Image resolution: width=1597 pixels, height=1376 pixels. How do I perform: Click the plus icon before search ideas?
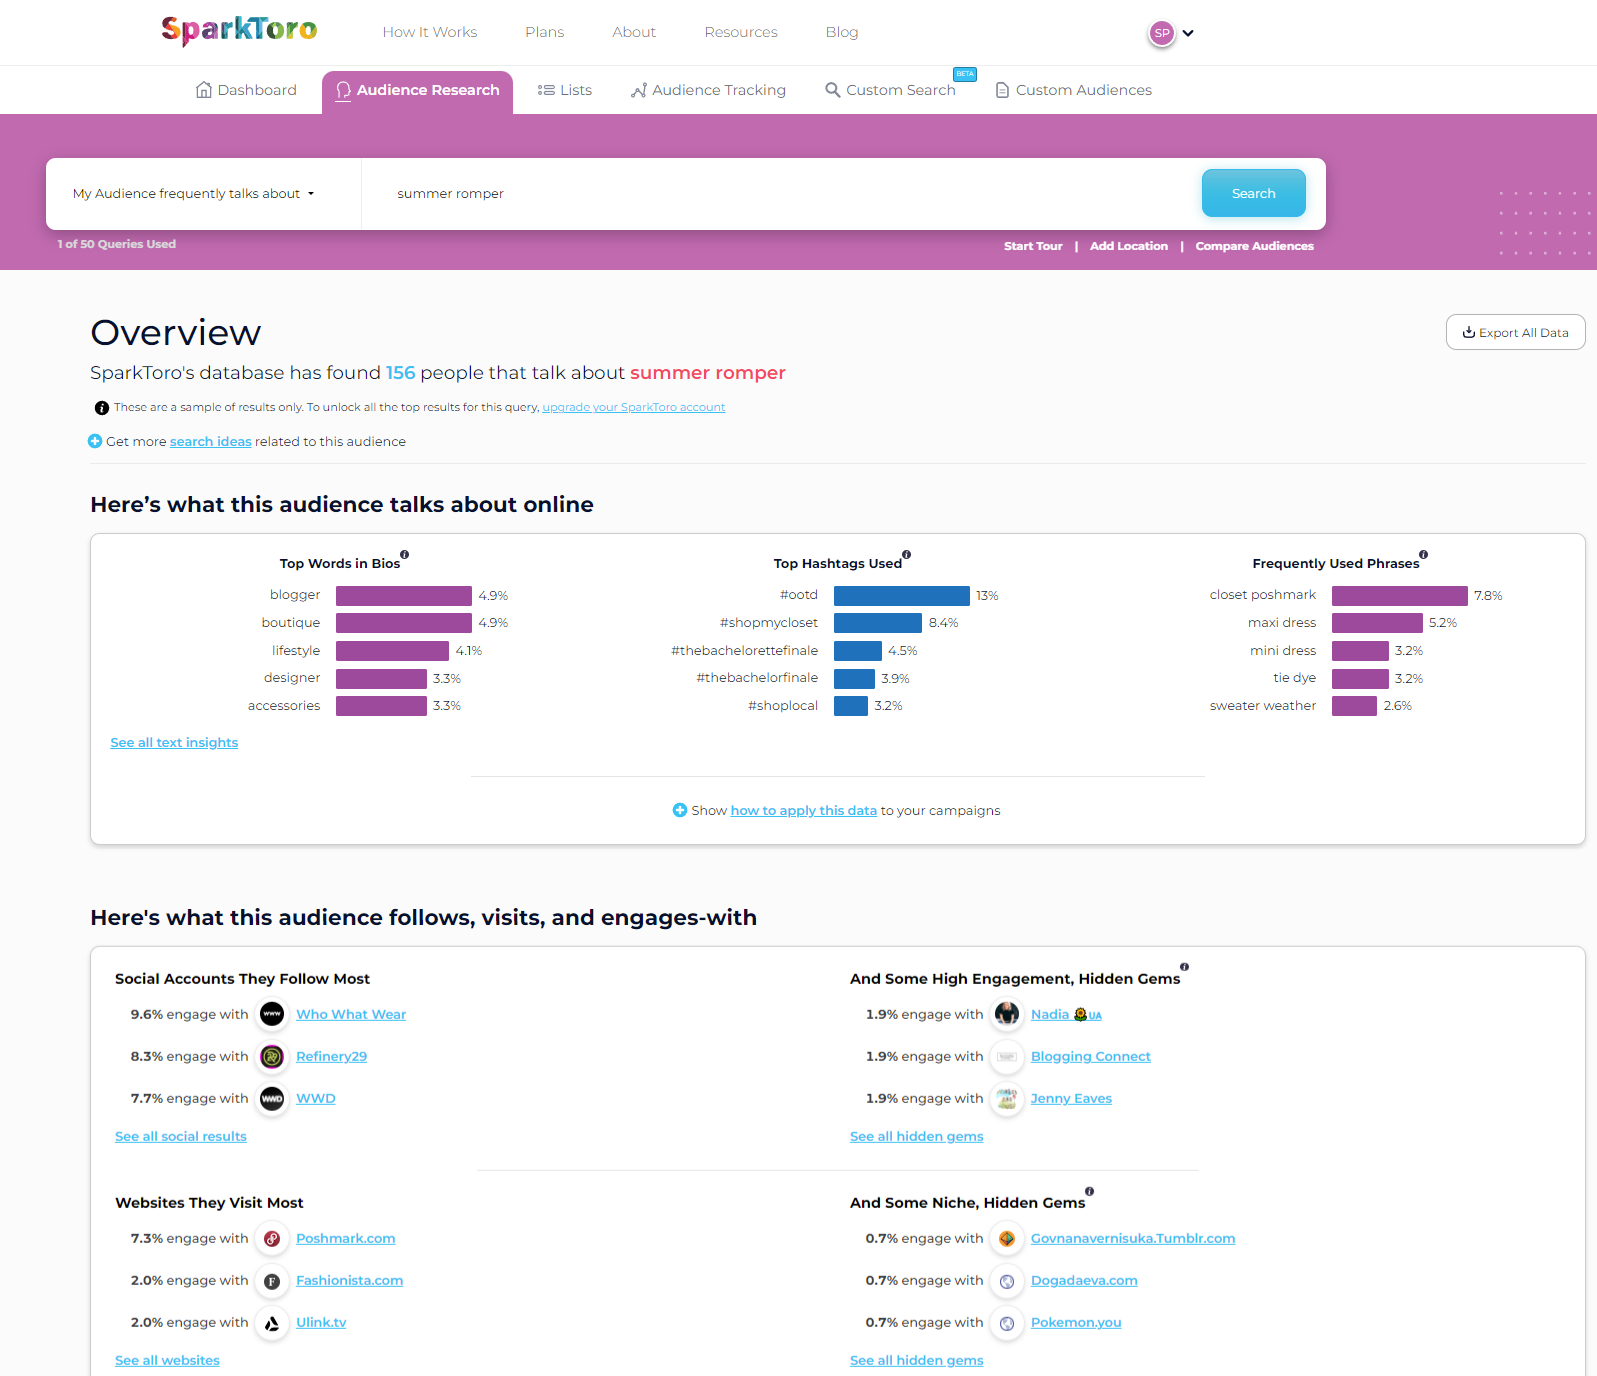(95, 441)
